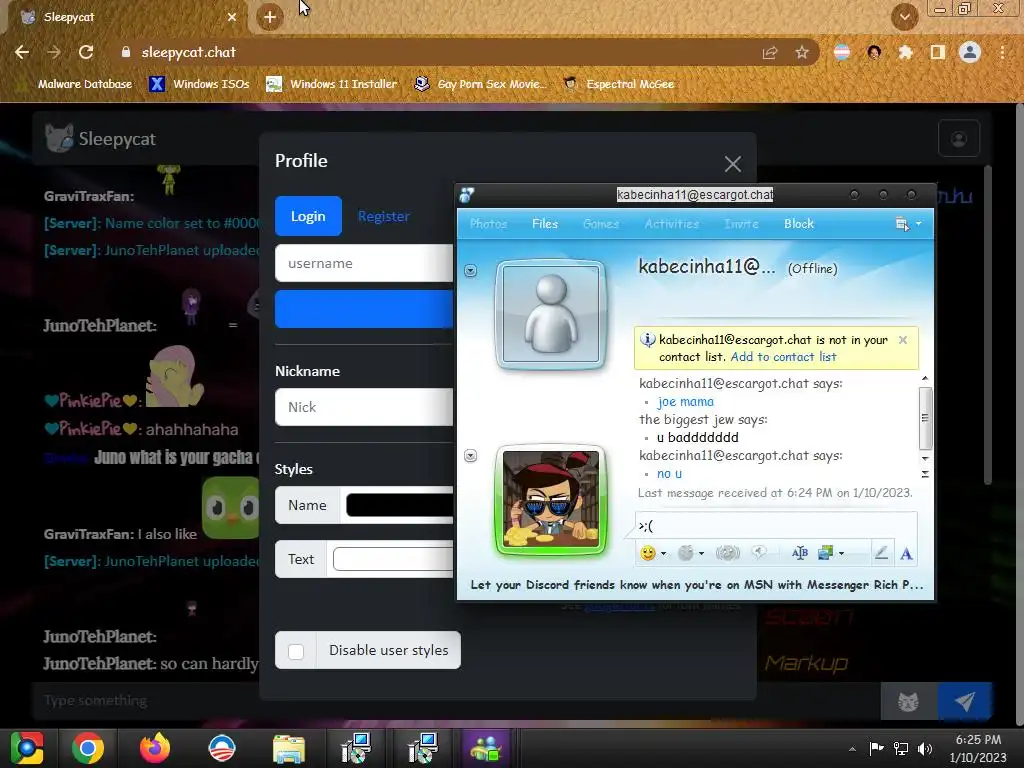Open the Malware Database bookmark
Image resolution: width=1024 pixels, height=768 pixels.
(x=76, y=84)
